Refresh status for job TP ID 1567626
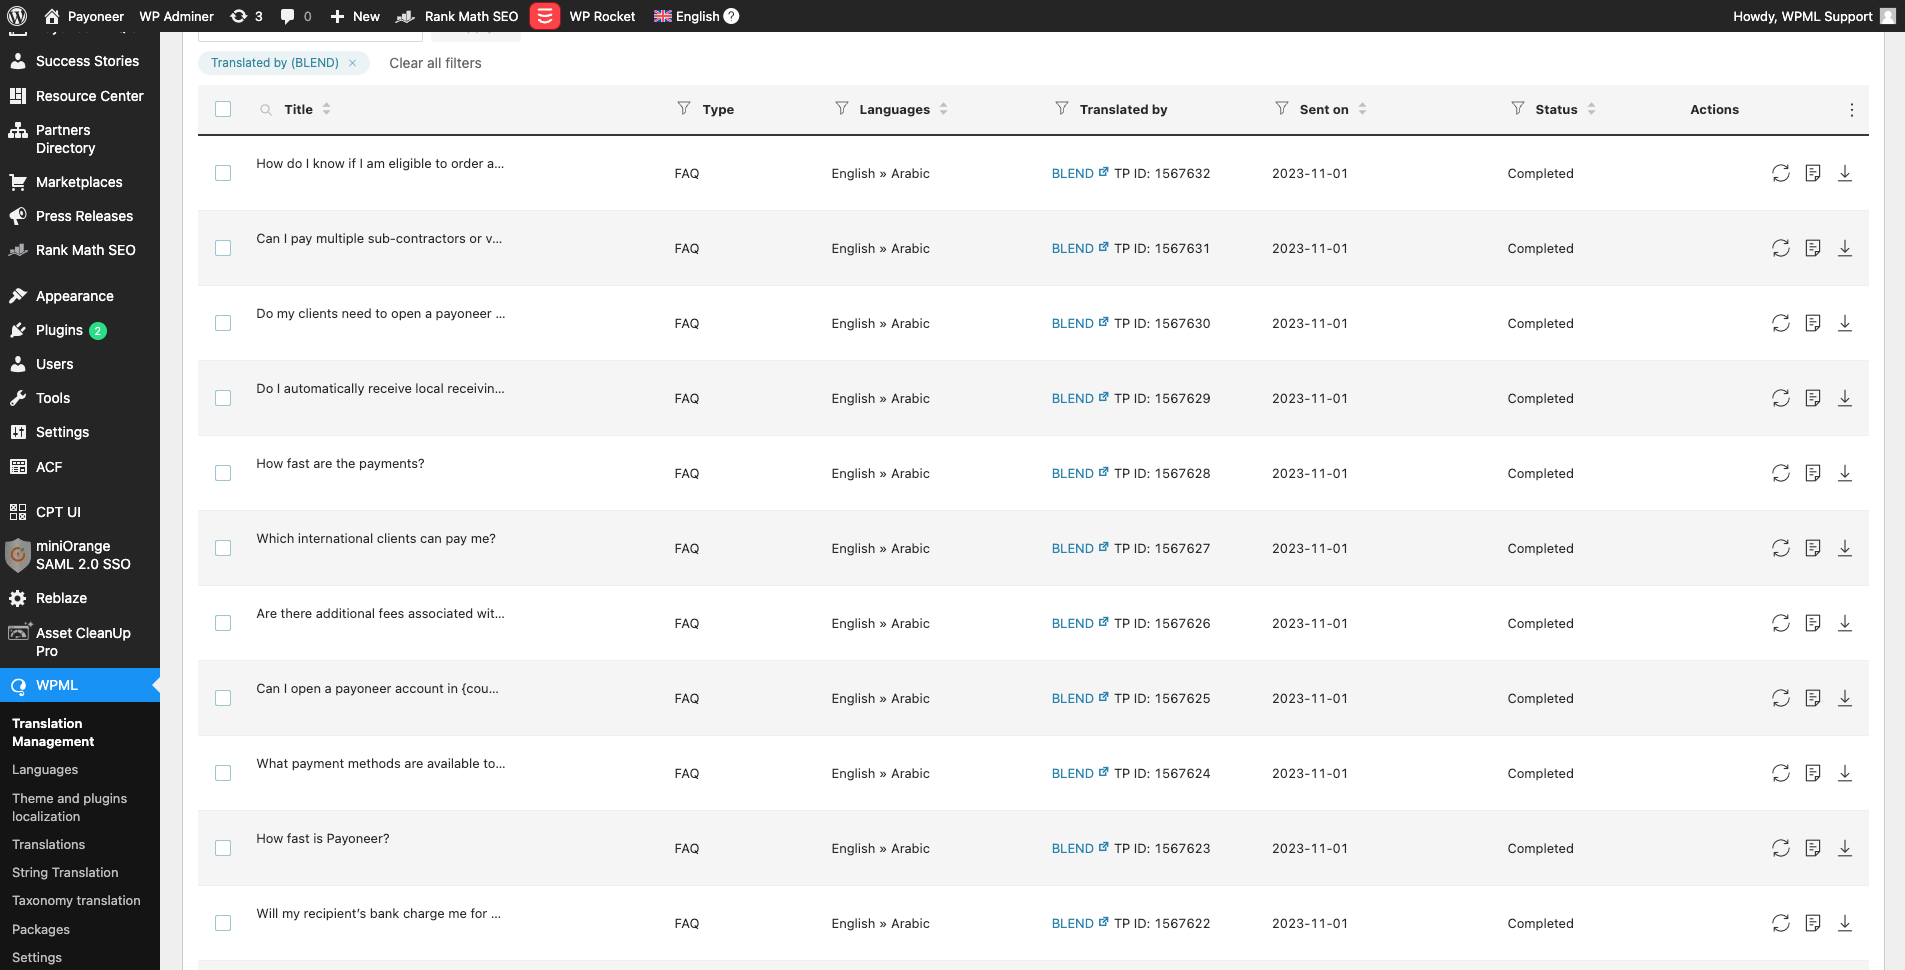The height and width of the screenshot is (970, 1905). pos(1781,623)
